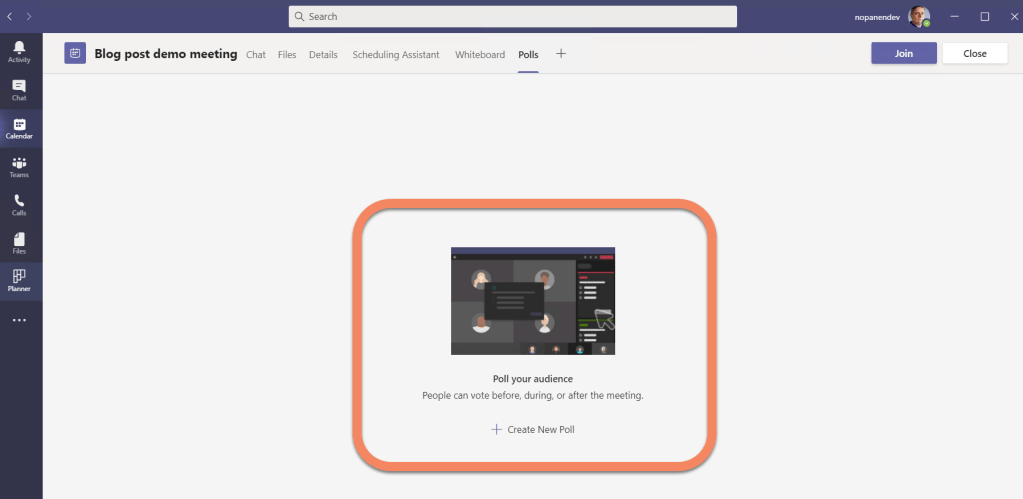Click the meeting calendar icon beside title
The height and width of the screenshot is (499, 1023).
point(75,53)
